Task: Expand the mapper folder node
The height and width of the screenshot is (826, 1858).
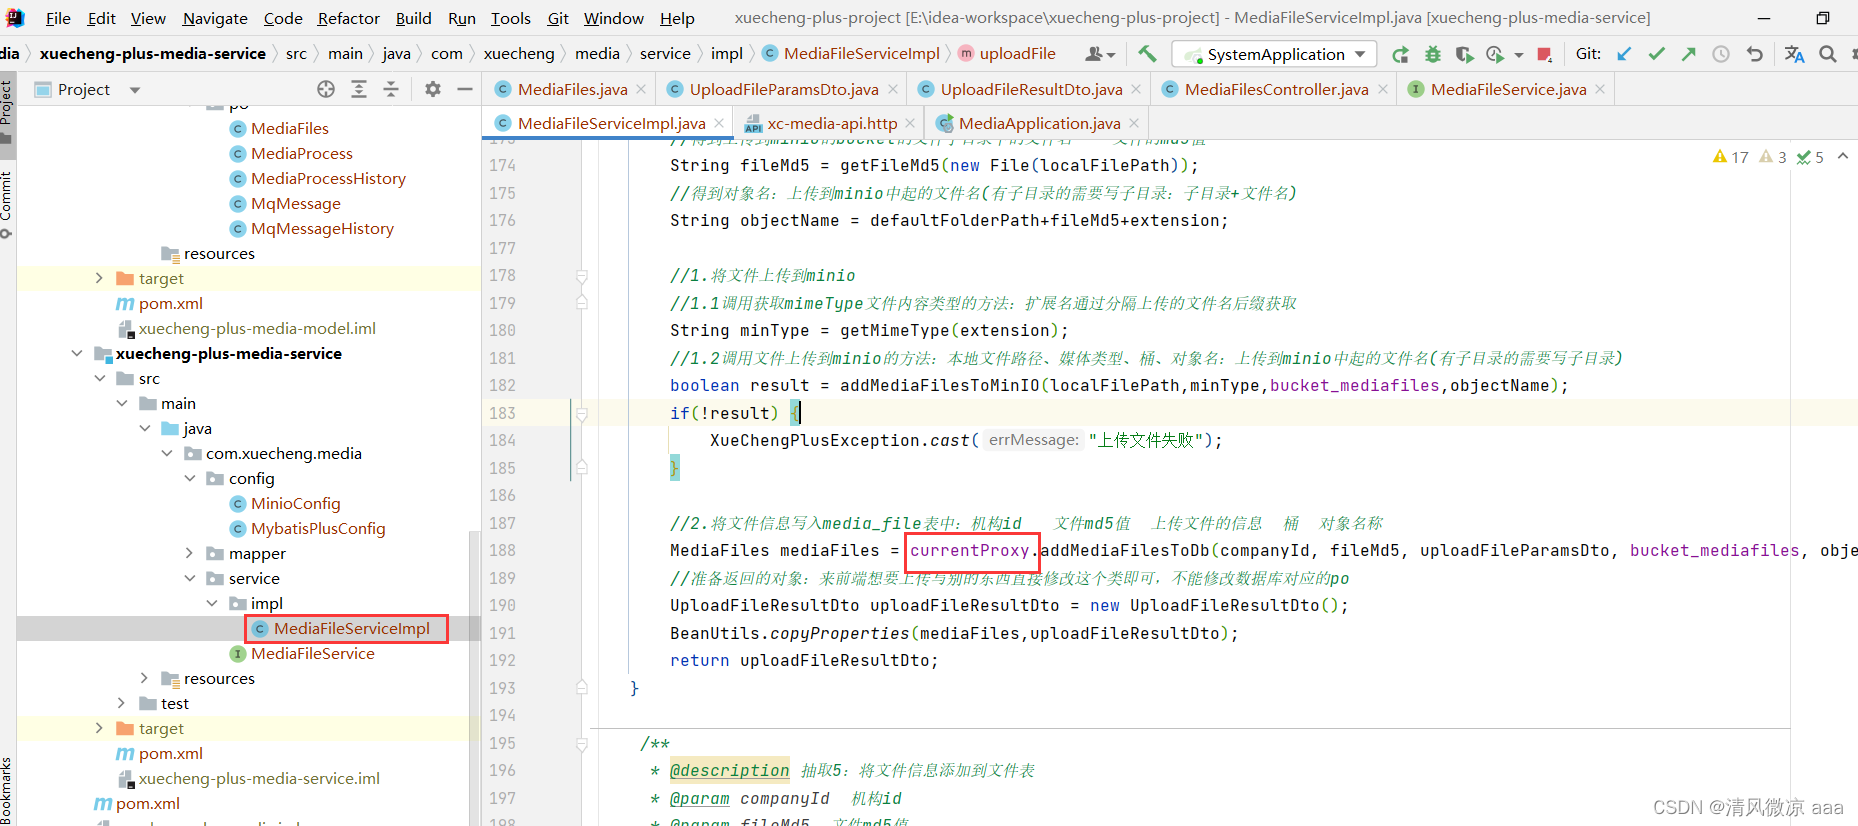Action: tap(190, 553)
